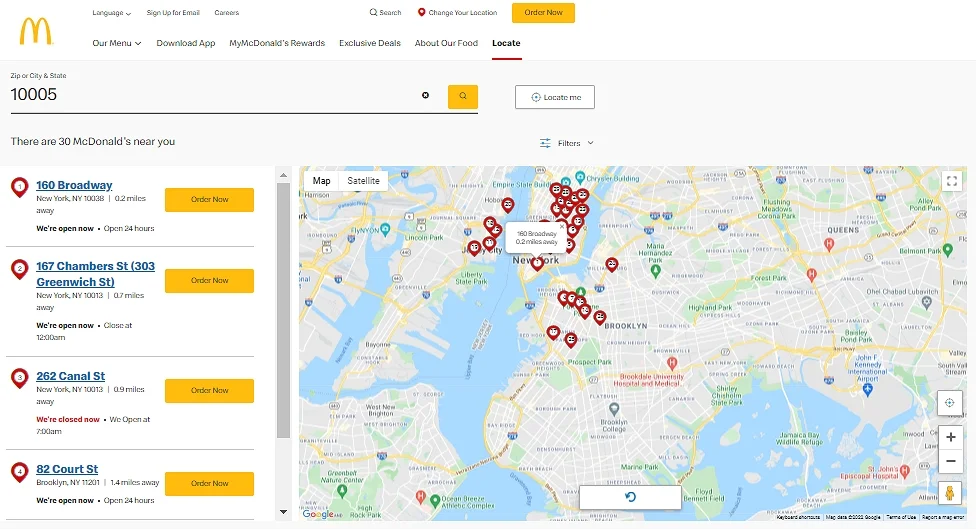
Task: Click the map pin near Hoboken
Action: click(x=508, y=204)
